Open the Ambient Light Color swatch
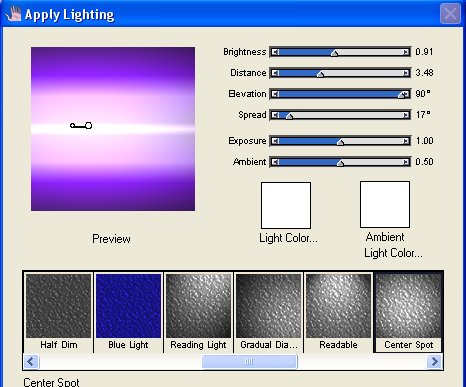 click(385, 204)
